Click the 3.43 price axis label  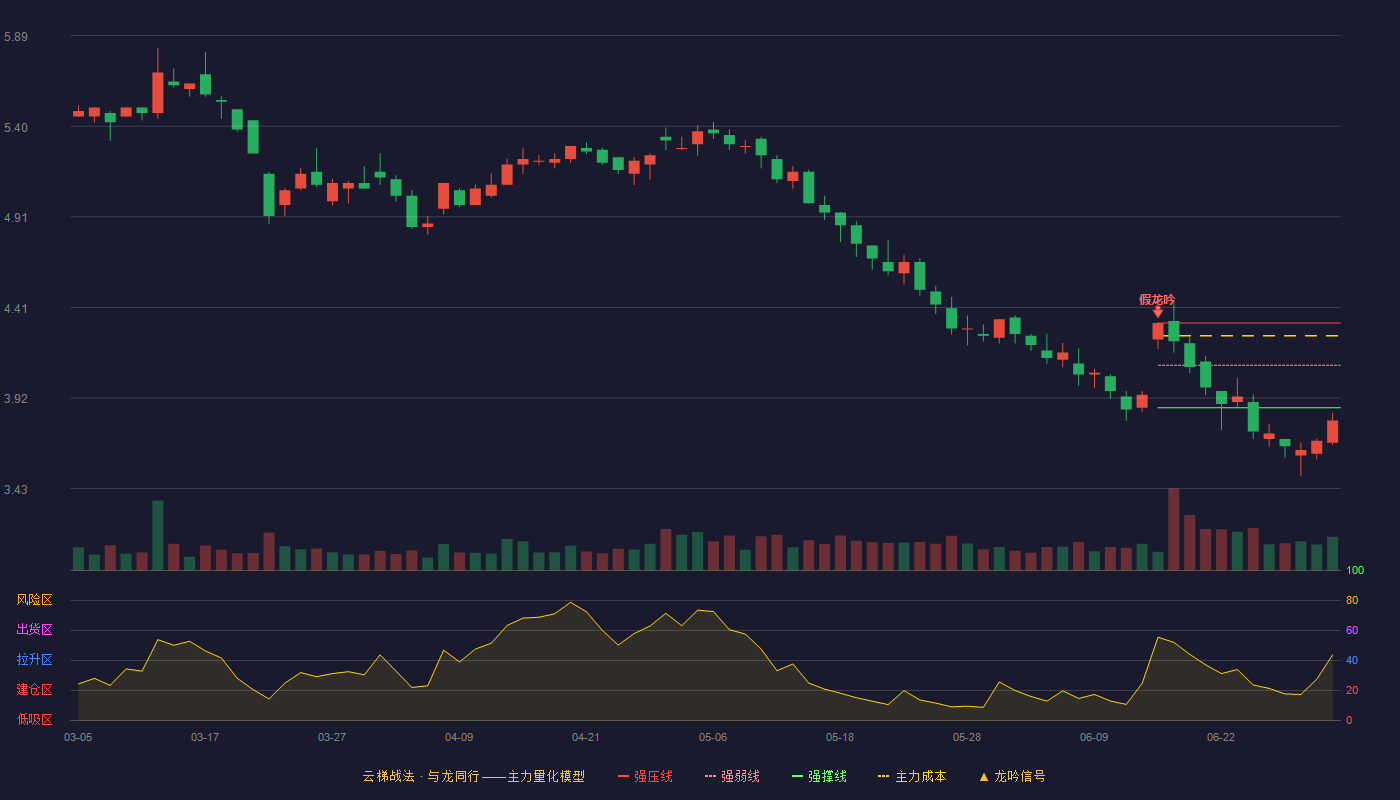(x=16, y=490)
